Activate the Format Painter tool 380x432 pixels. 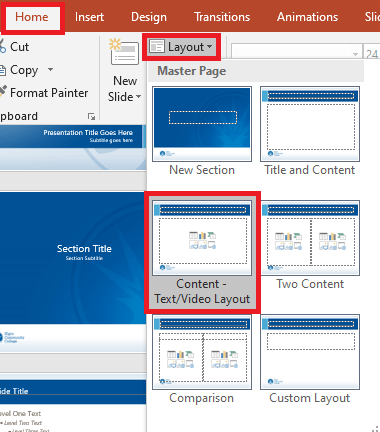[49, 93]
